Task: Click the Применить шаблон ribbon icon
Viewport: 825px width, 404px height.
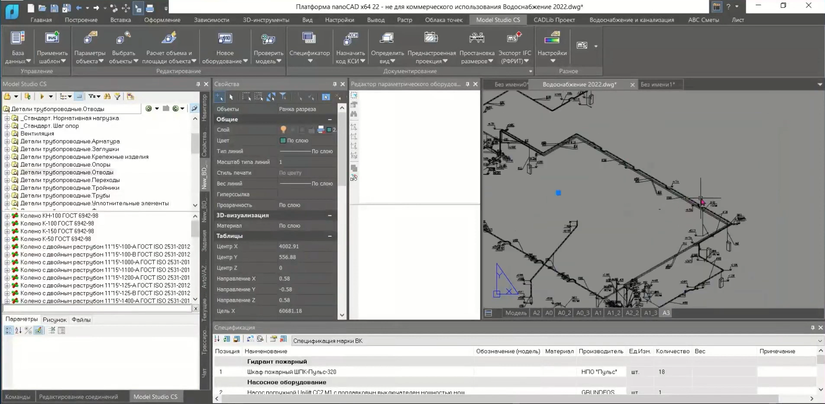Action: pyautogui.click(x=52, y=38)
